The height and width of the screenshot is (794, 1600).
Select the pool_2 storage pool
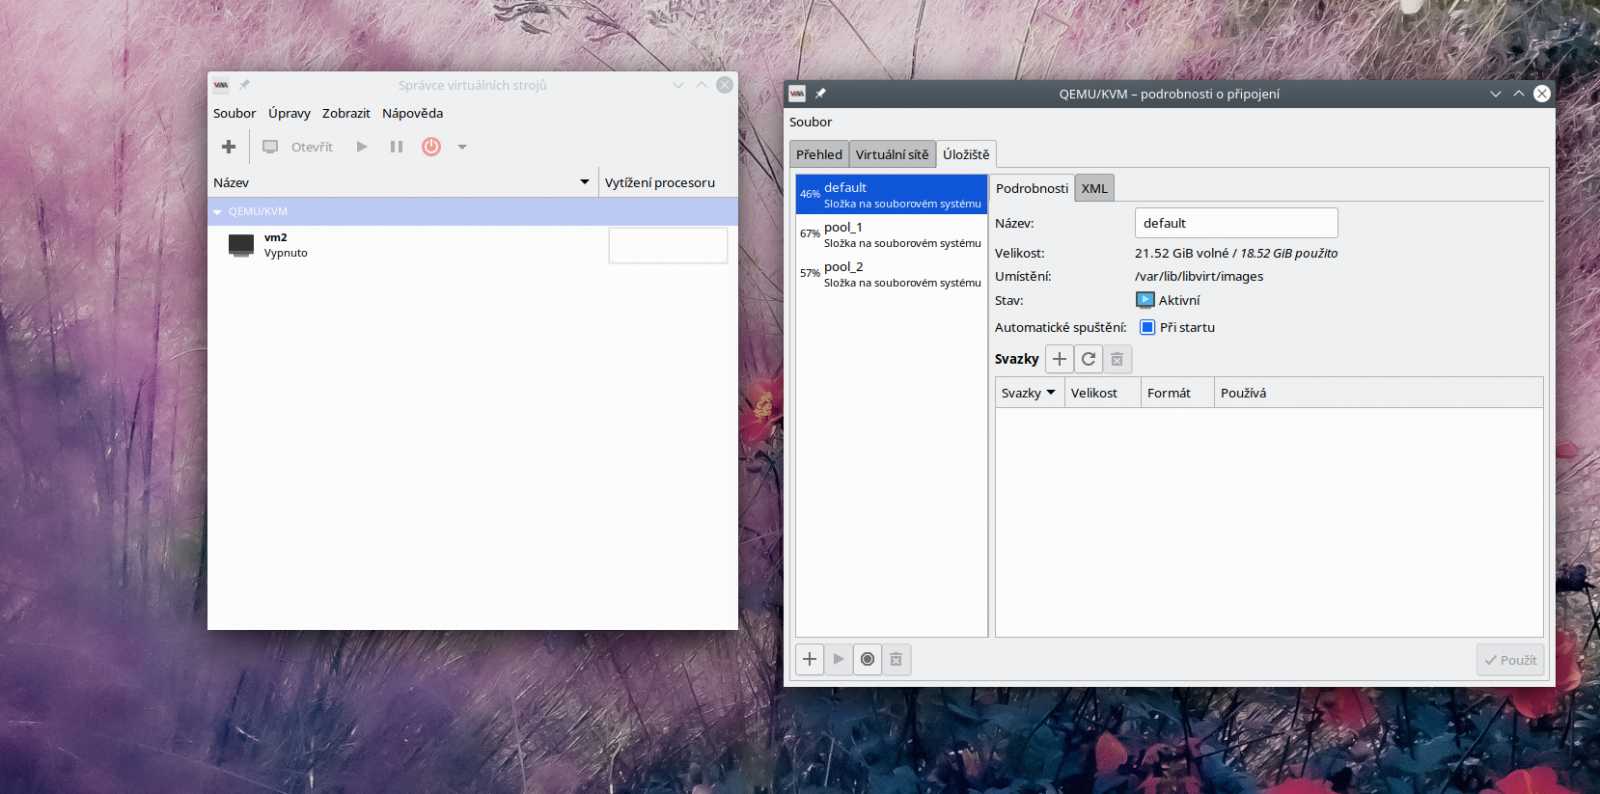click(x=891, y=274)
